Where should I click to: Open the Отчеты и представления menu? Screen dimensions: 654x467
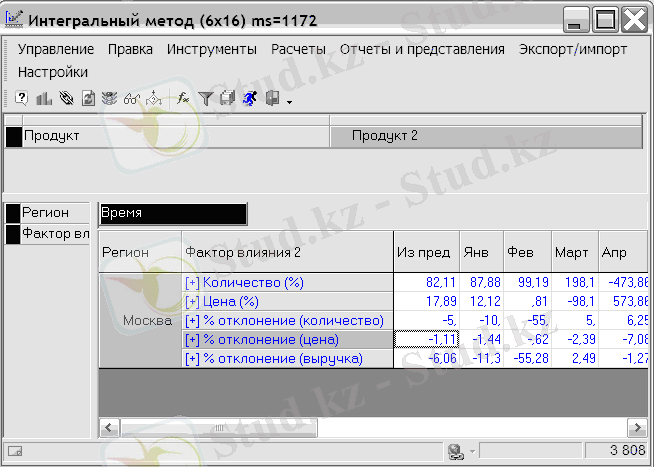[422, 49]
